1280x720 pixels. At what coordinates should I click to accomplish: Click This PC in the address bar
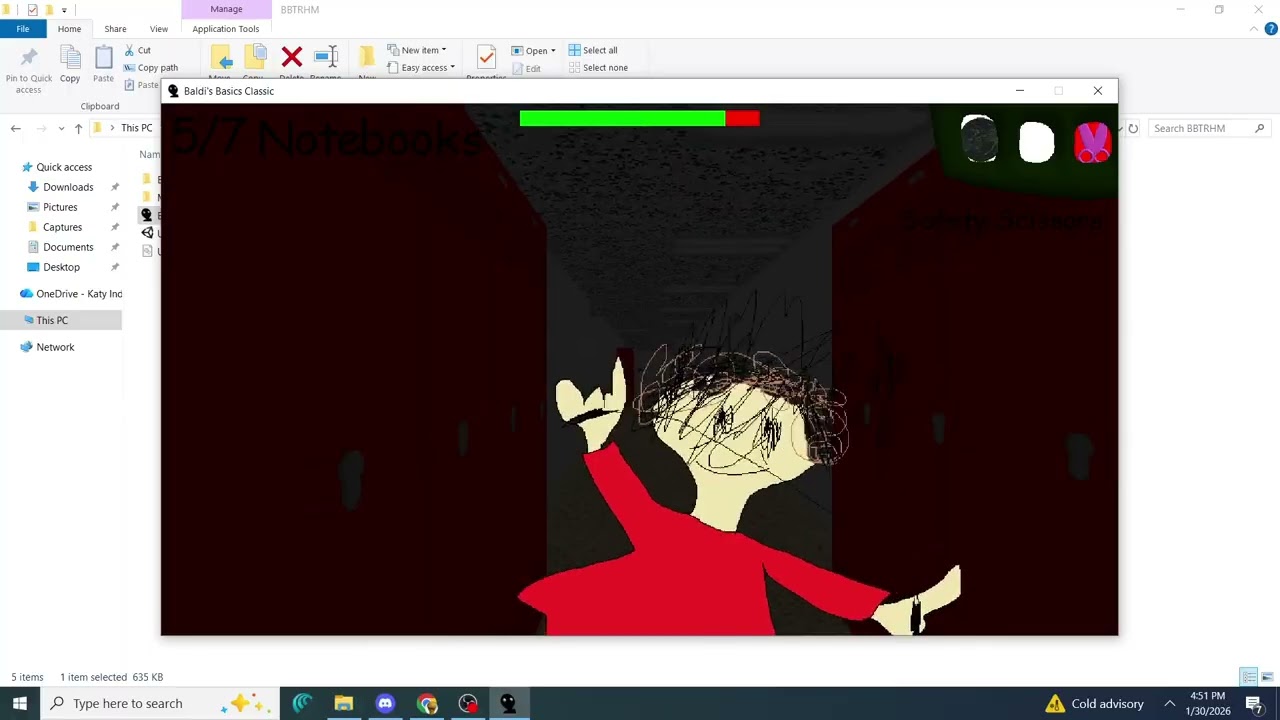point(137,128)
